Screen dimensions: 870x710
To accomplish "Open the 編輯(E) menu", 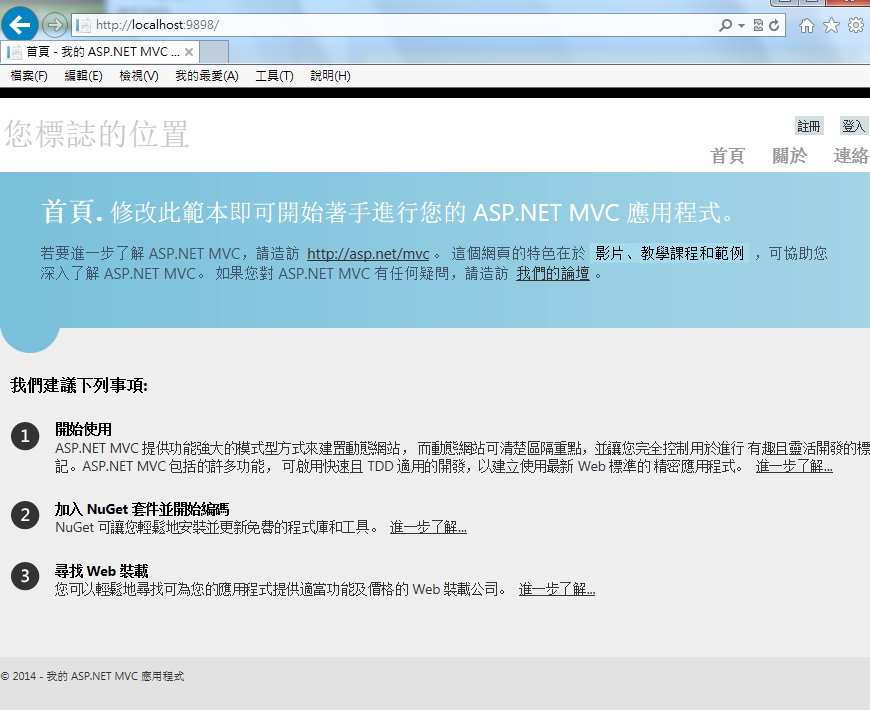I will coord(83,75).
